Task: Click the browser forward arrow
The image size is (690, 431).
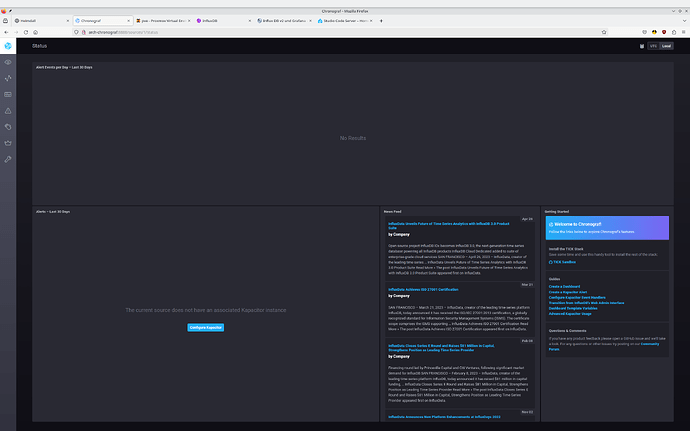Action: coord(16,32)
